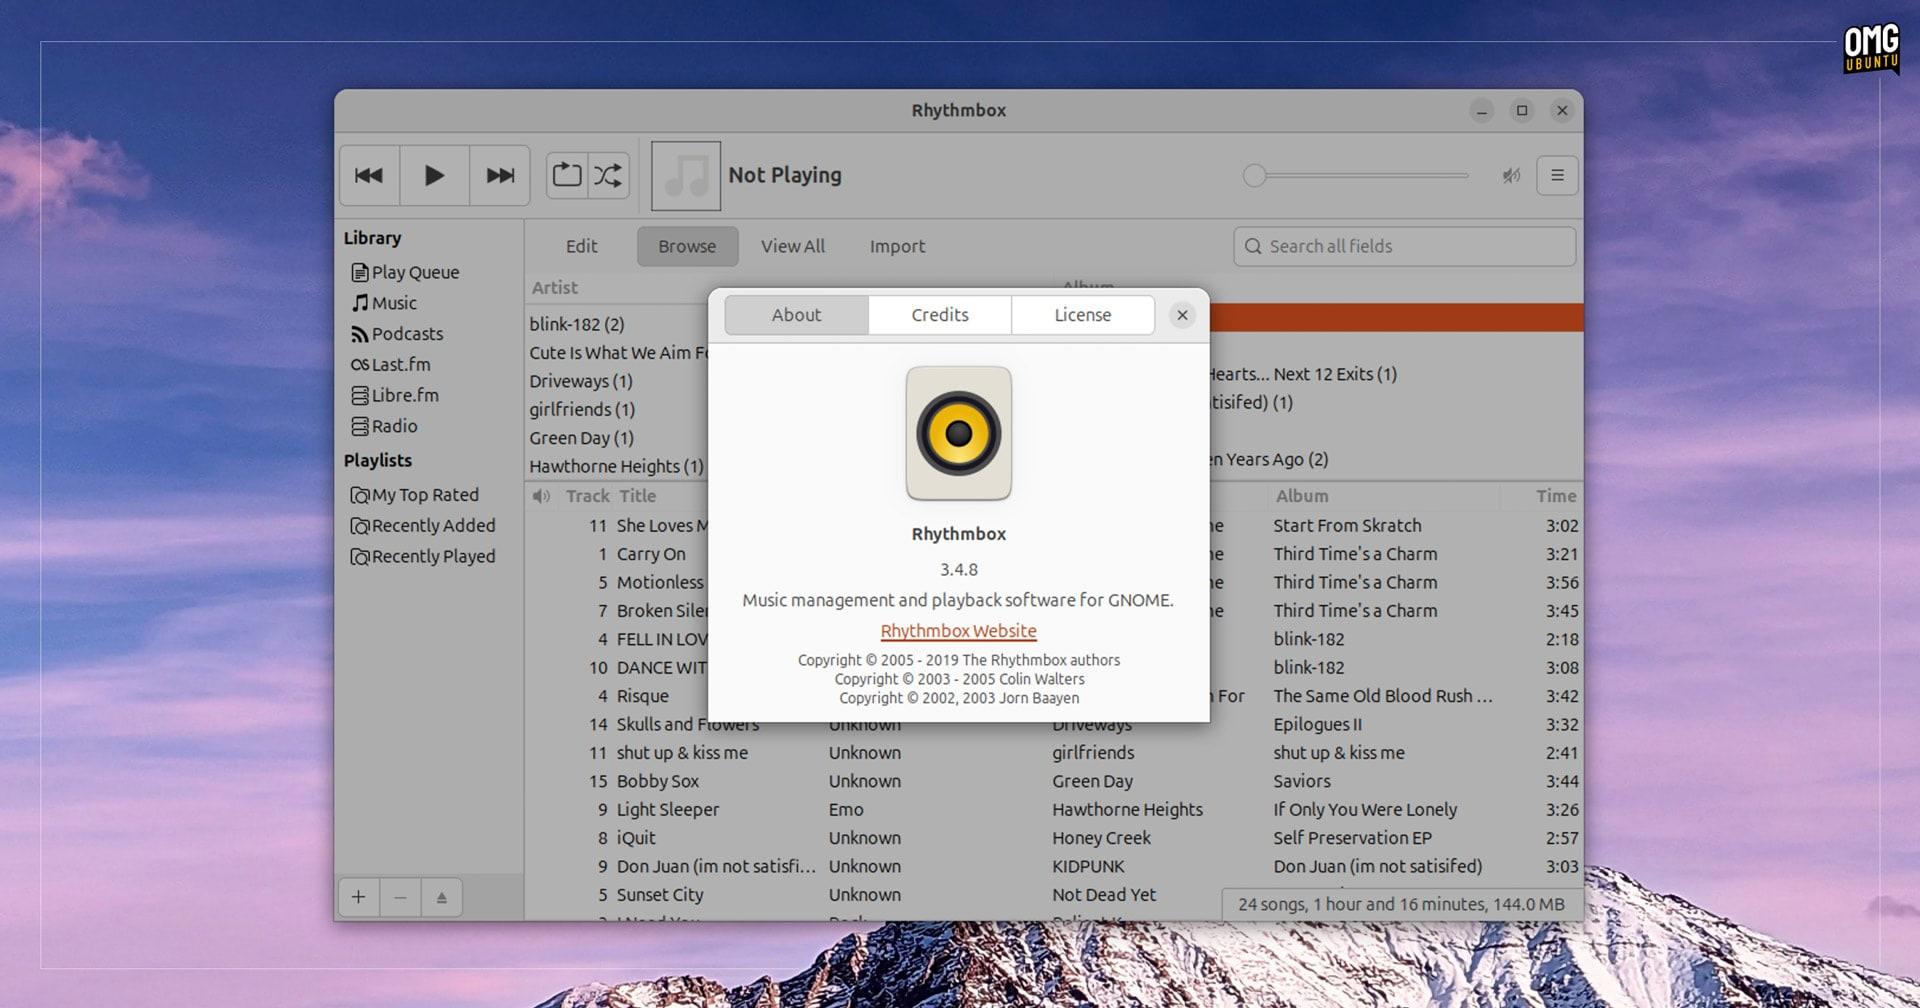Toggle repeat playback mode
Viewport: 1920px width, 1008px height.
567,176
